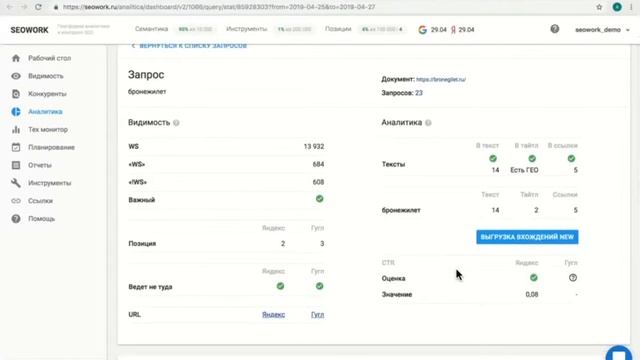640x360 pixels.
Task: Click the help icon in top header
Action: [x=554, y=29]
